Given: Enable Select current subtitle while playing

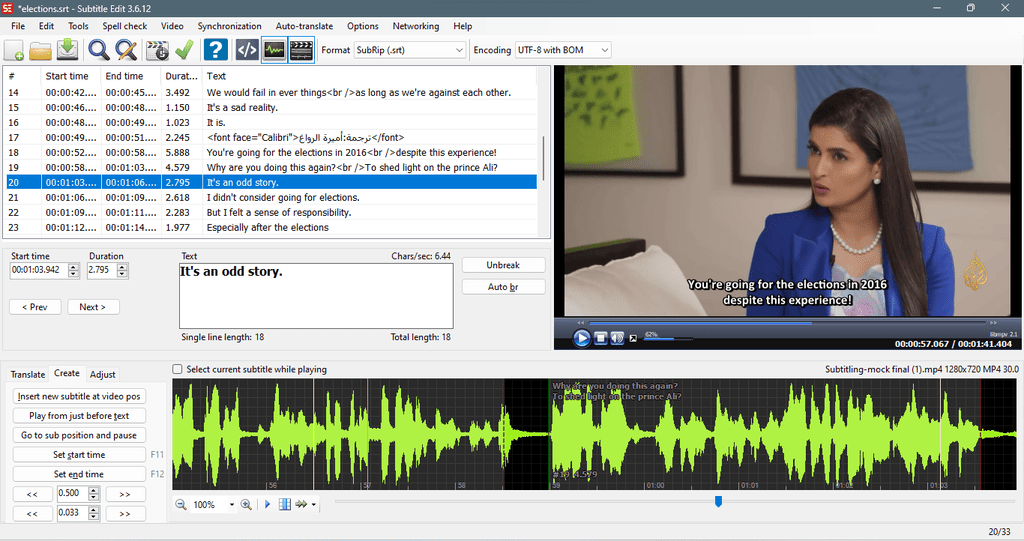Looking at the screenshot, I should tap(177, 369).
